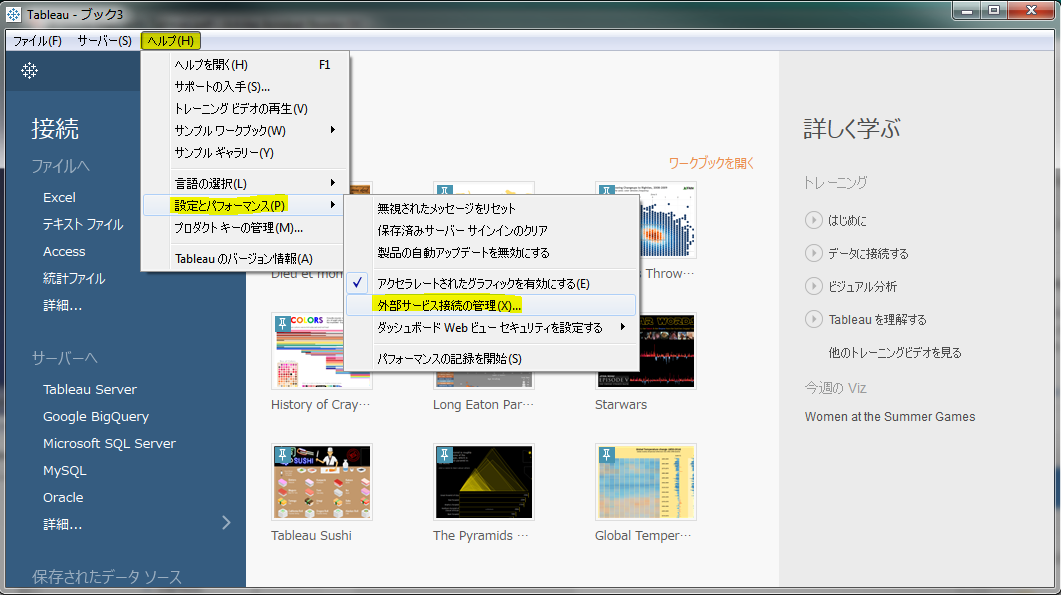Choose 製品の自動アップデートを無効にする
Screen dimensions: 1061x595
[x=491, y=252]
